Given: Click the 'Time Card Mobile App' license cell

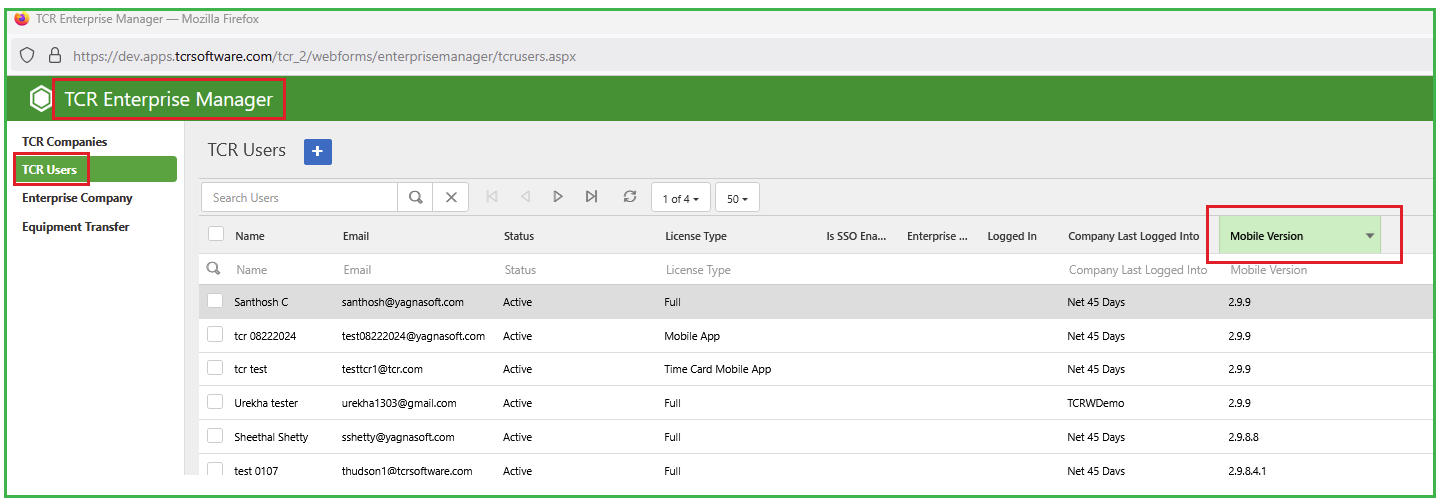Looking at the screenshot, I should (718, 369).
